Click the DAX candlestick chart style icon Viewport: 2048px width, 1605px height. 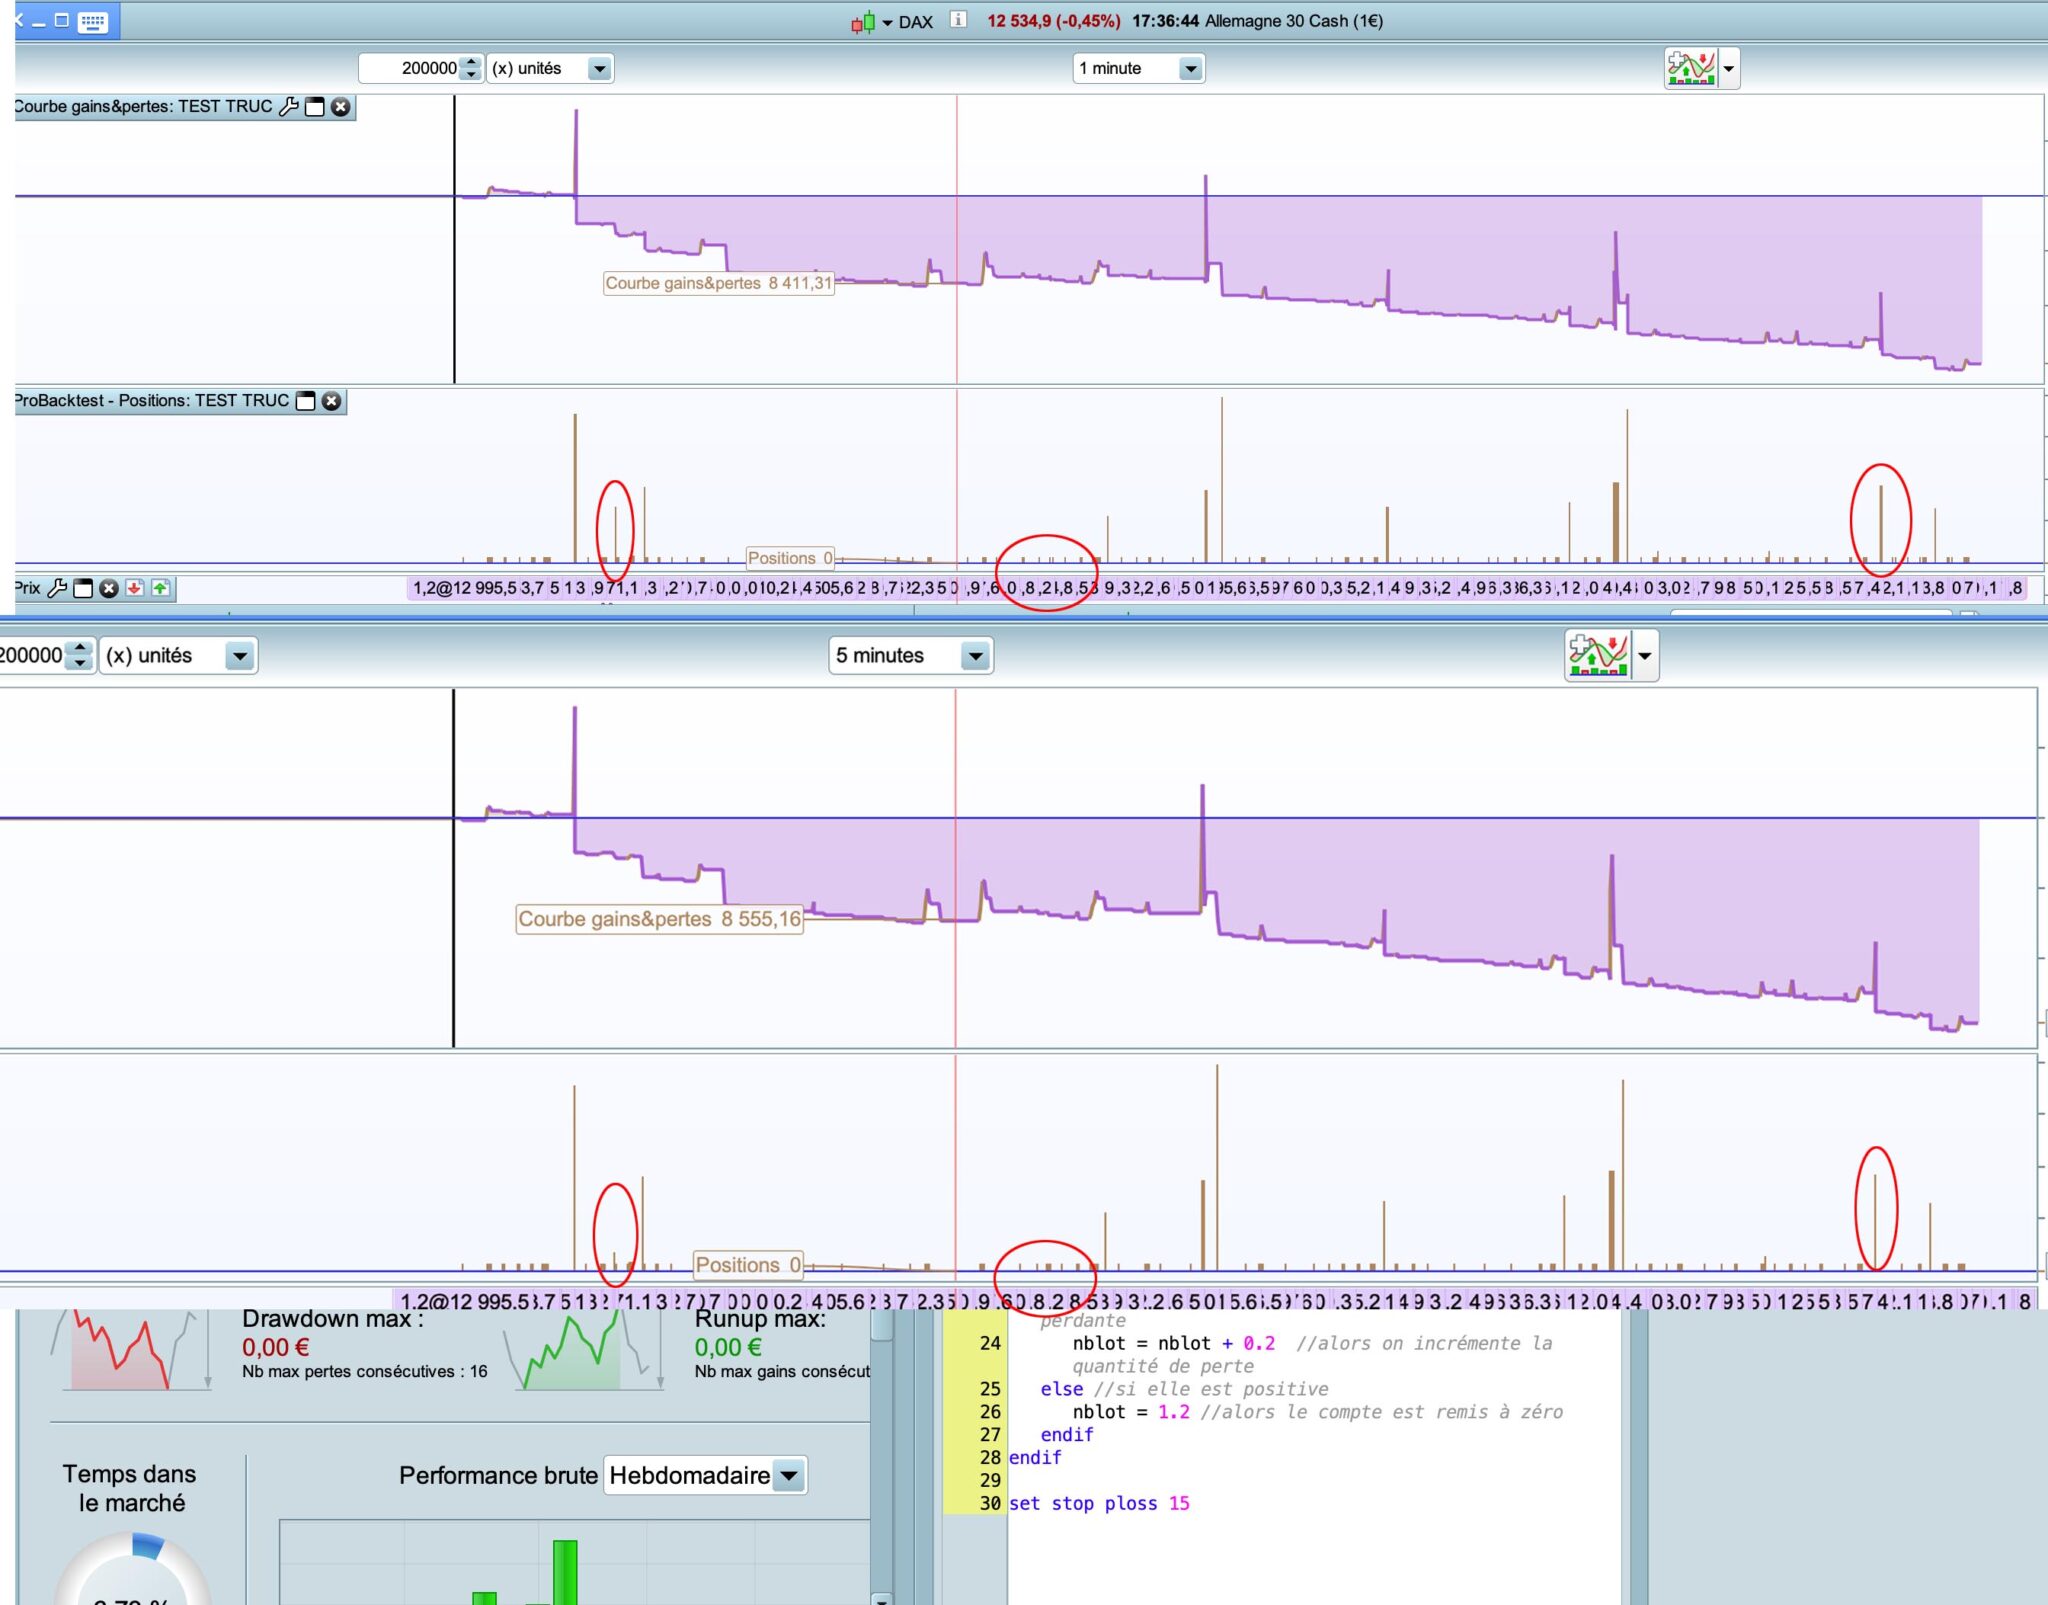click(x=862, y=22)
